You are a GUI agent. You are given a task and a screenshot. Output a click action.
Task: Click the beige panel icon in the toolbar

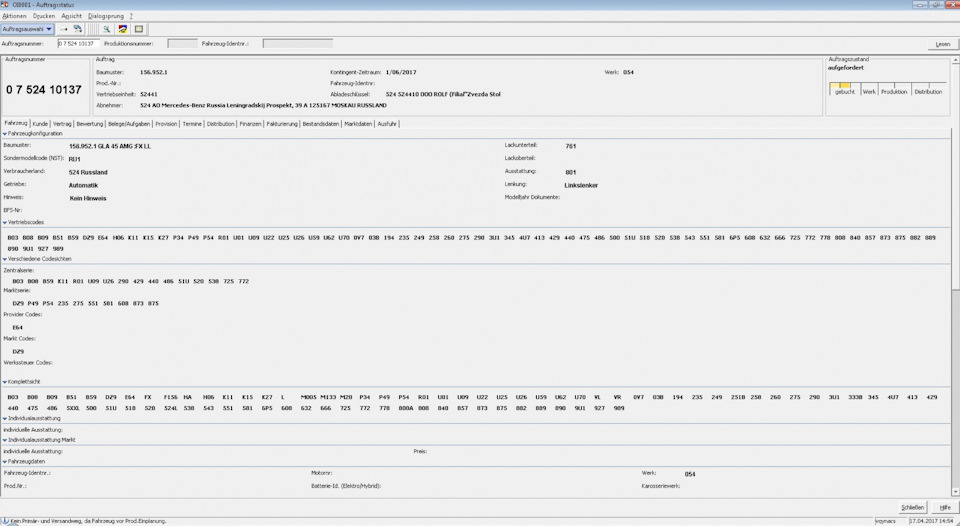pyautogui.click(x=138, y=29)
